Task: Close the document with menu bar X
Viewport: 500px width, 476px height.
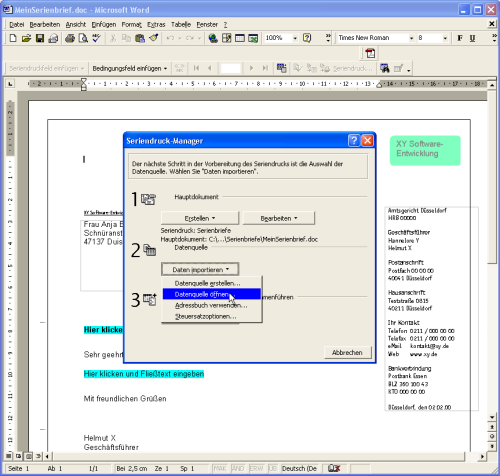Action: point(491,24)
